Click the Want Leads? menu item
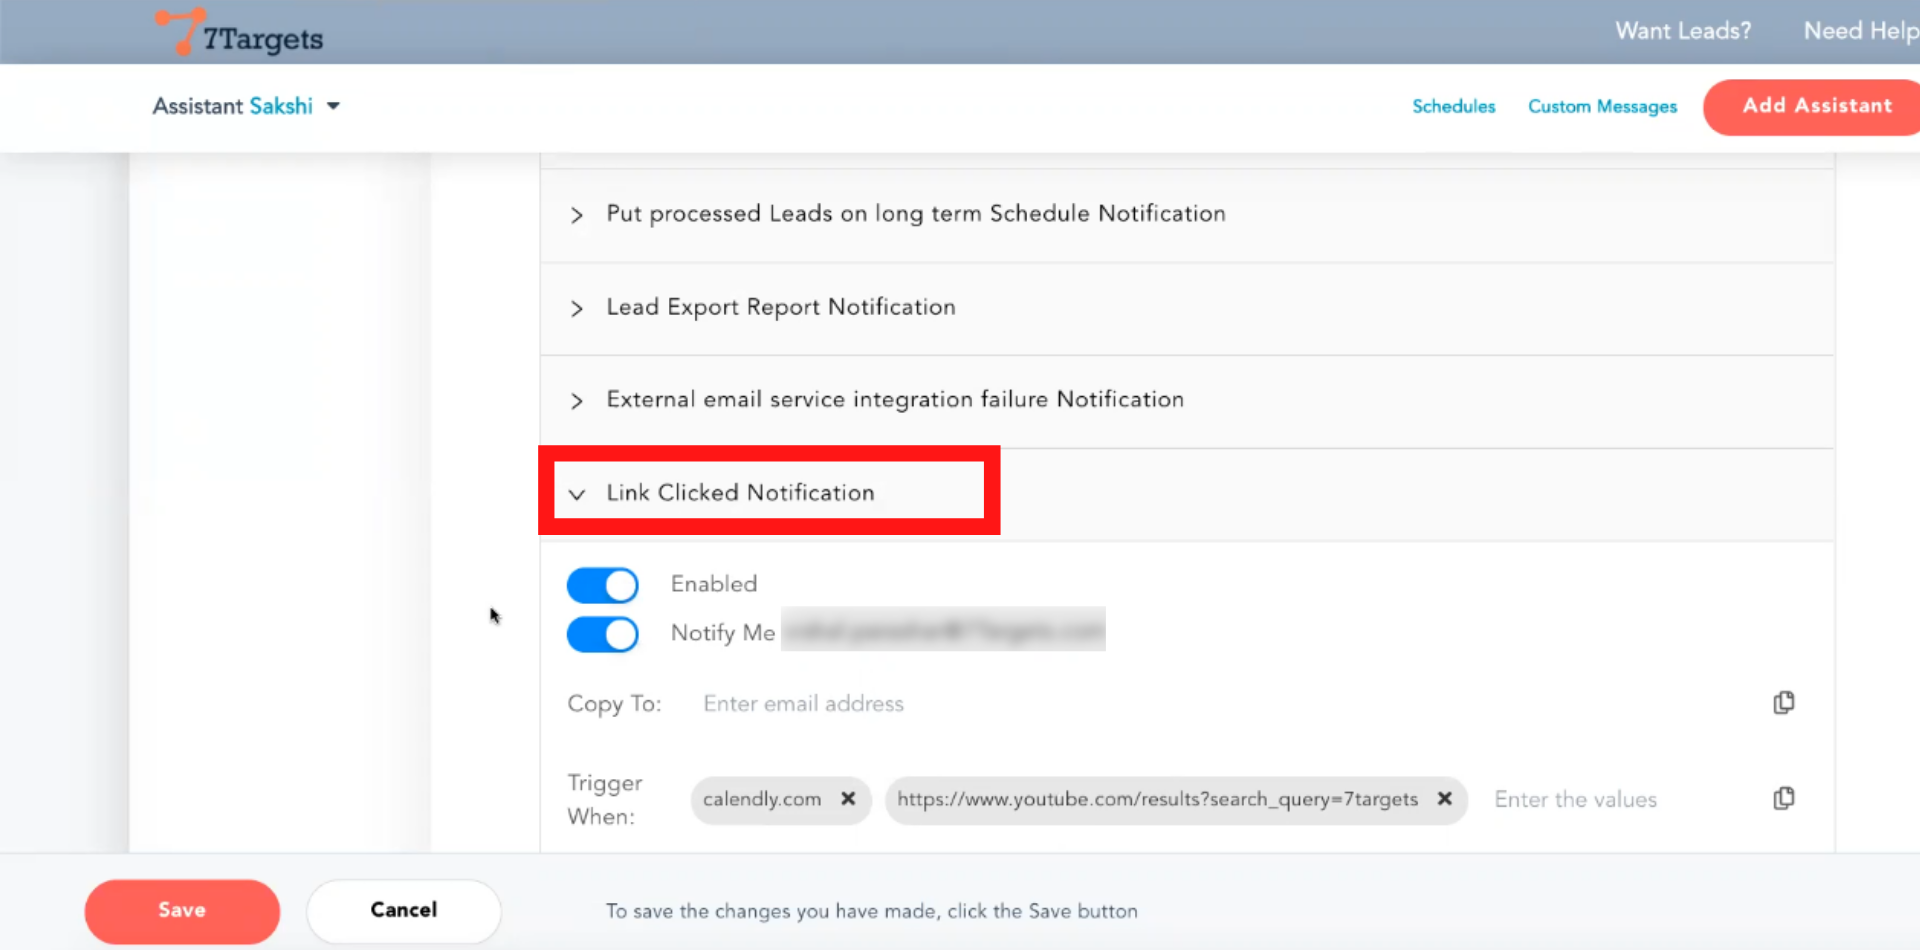This screenshot has height=950, width=1920. click(1683, 31)
